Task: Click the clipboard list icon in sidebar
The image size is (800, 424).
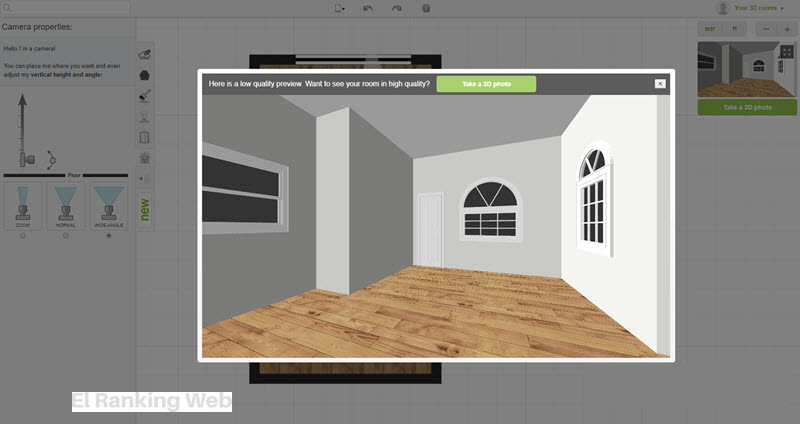Action: coord(145,137)
